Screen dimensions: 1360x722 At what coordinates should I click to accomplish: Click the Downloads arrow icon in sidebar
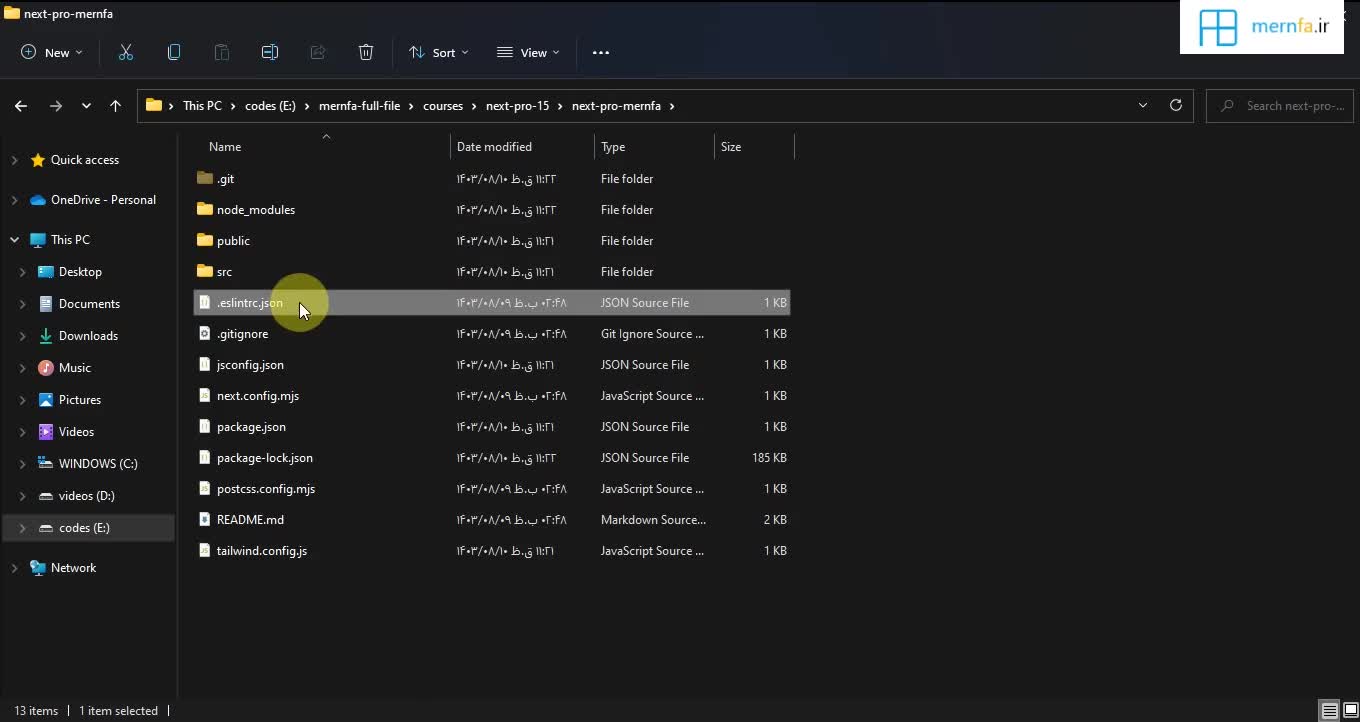pos(45,336)
